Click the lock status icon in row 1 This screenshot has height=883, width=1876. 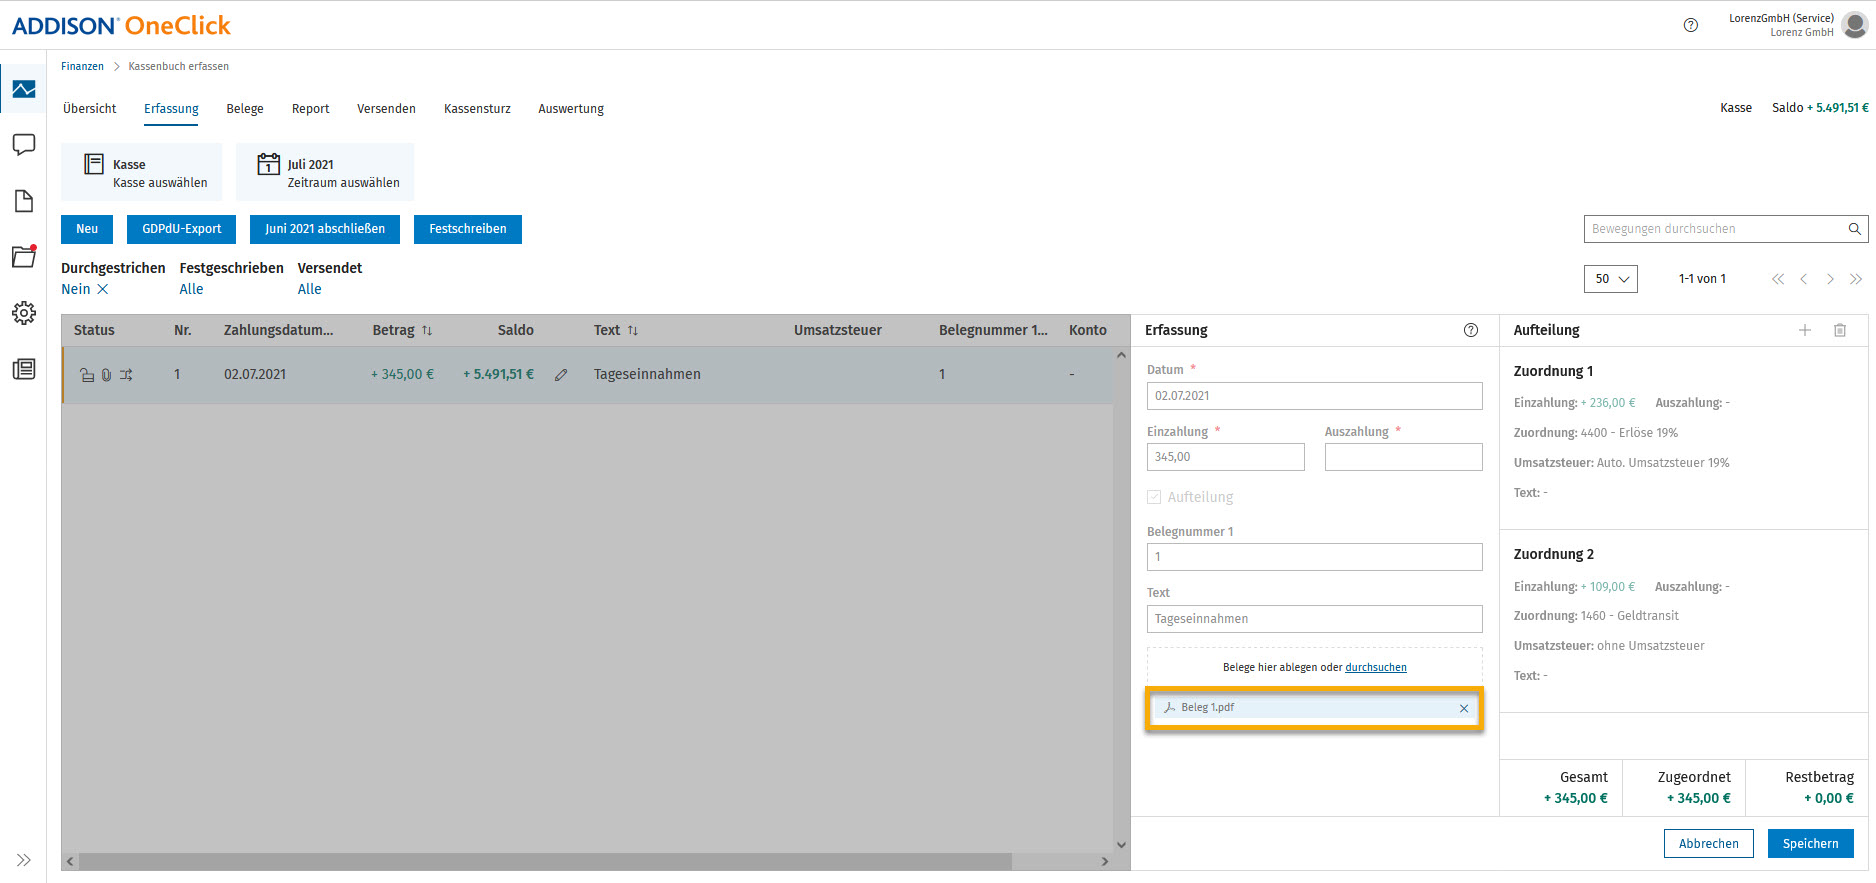(x=87, y=375)
